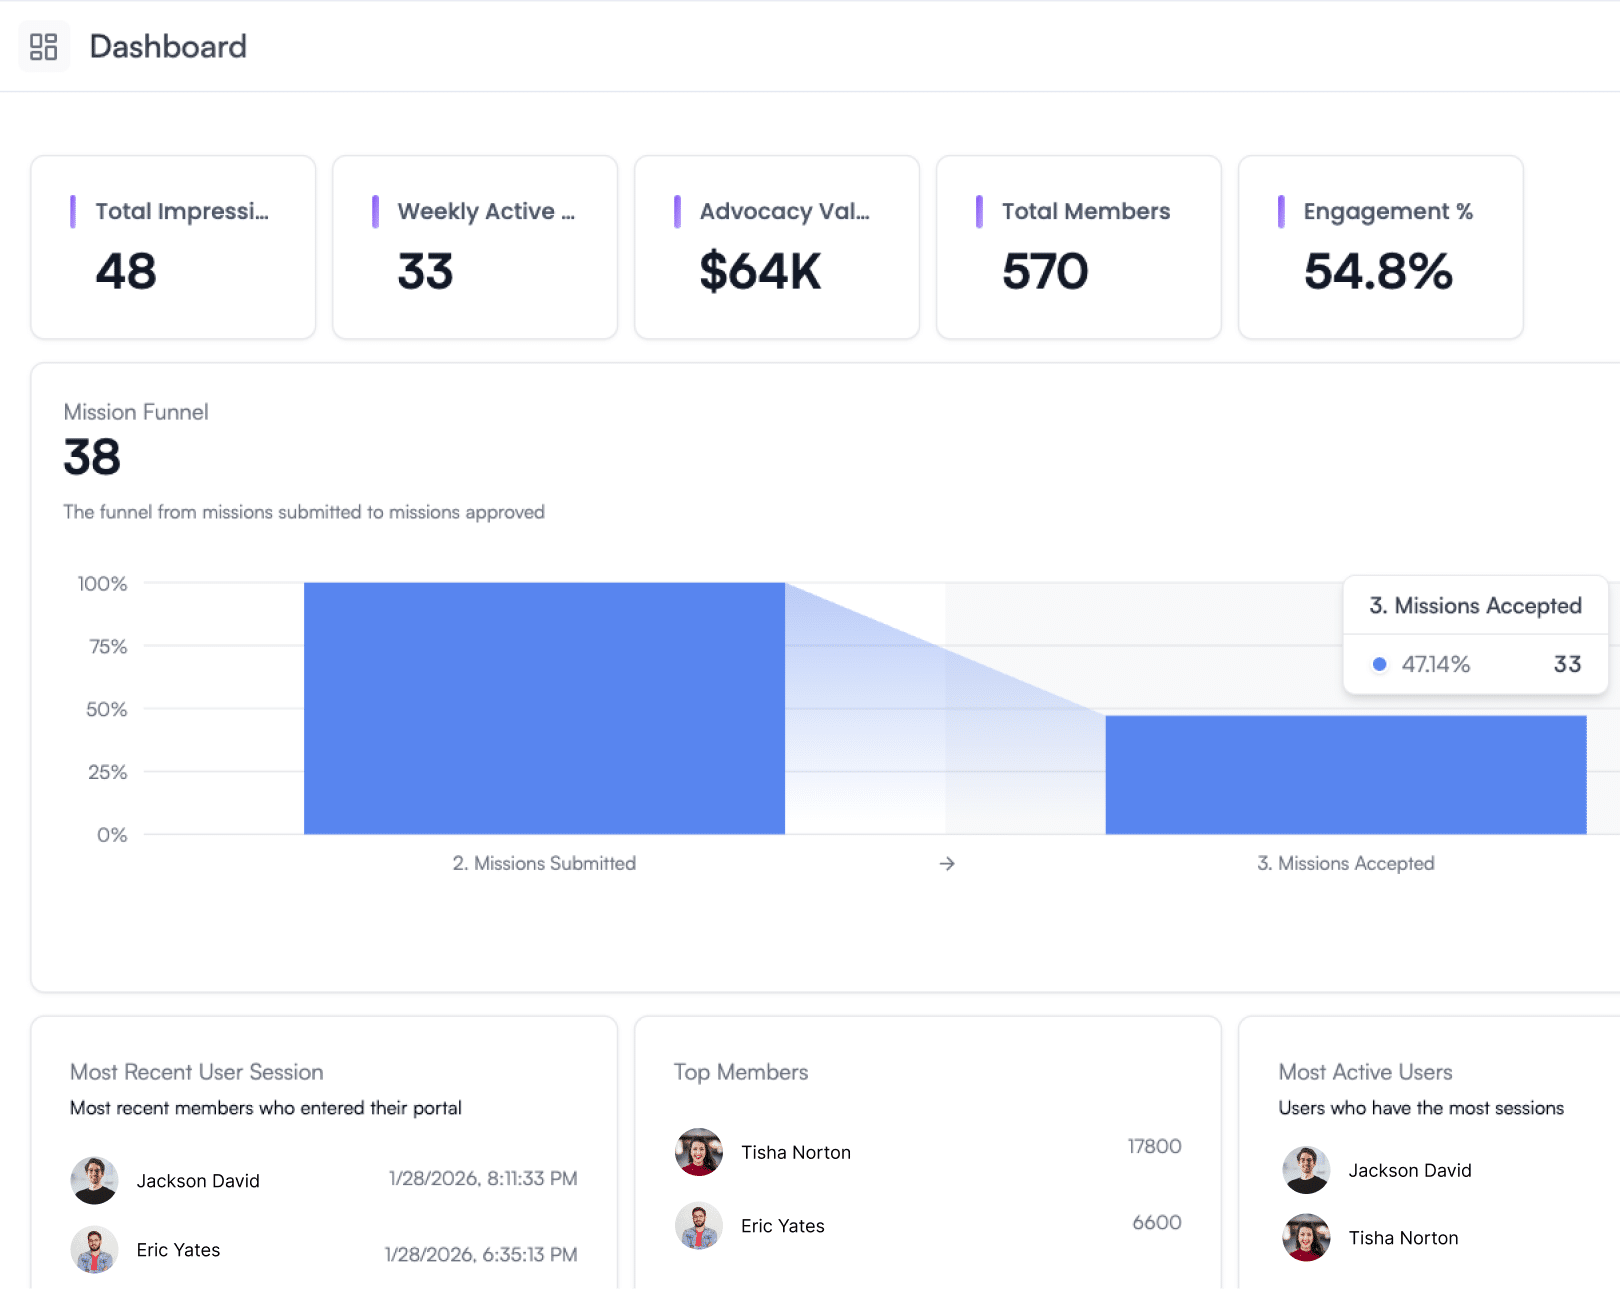Open the Engagement % card
The width and height of the screenshot is (1620, 1289).
(1381, 247)
